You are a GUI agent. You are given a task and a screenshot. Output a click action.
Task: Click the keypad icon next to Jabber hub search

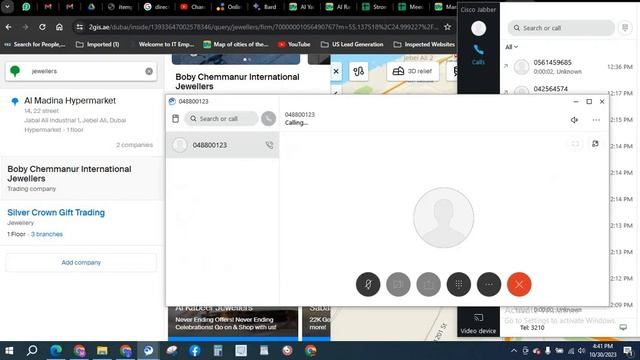pyautogui.click(x=625, y=28)
